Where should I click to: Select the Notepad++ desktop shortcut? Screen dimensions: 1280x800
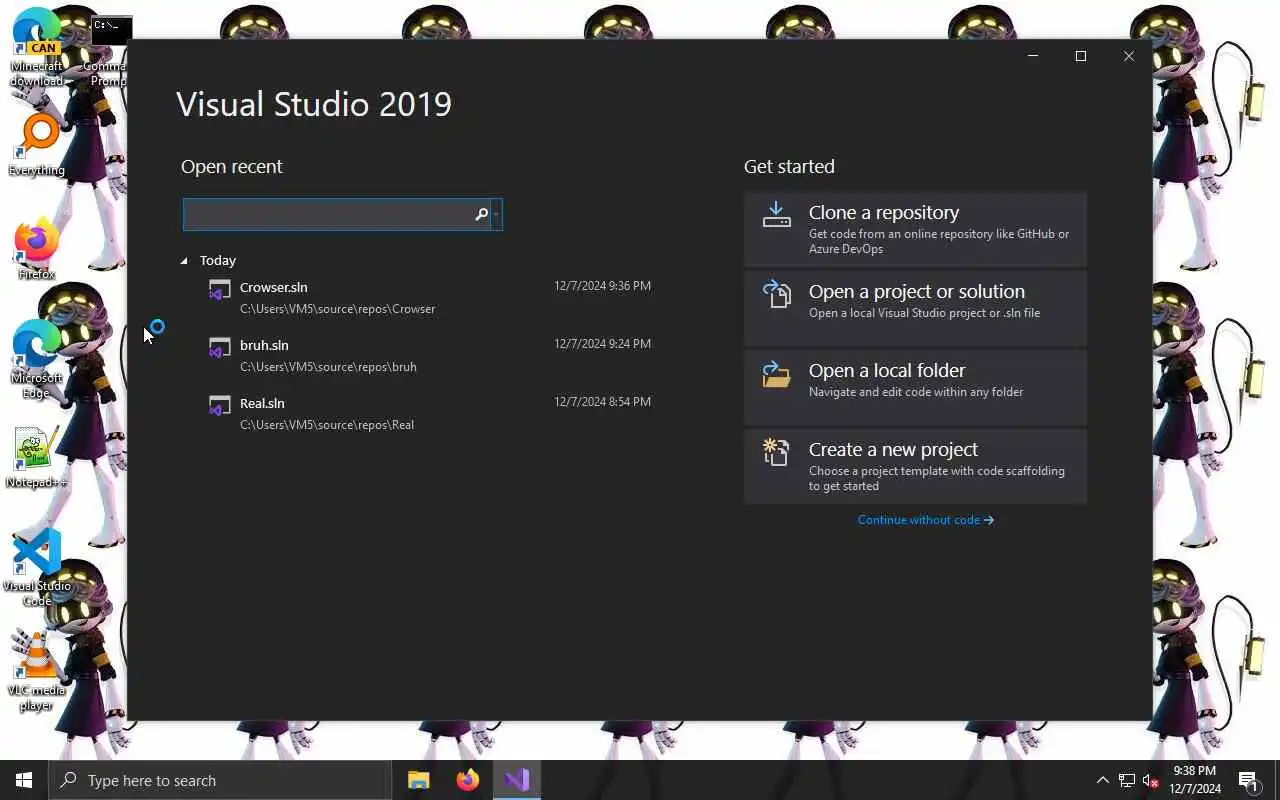[37, 458]
